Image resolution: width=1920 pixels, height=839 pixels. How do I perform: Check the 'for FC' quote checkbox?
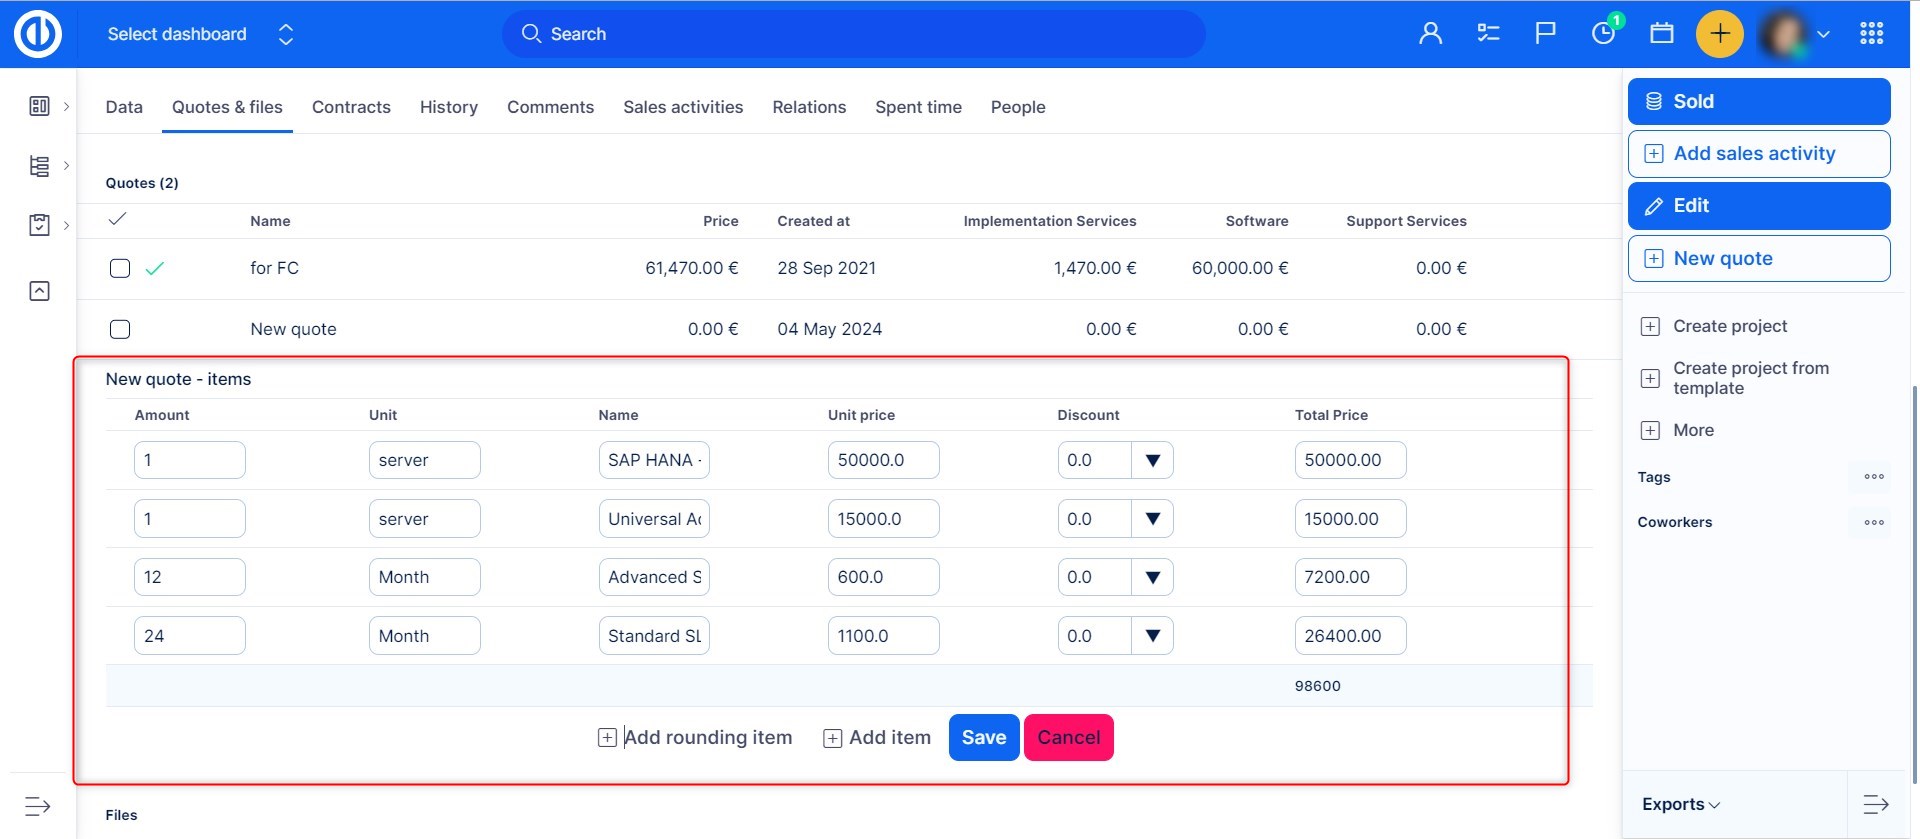pyautogui.click(x=120, y=268)
